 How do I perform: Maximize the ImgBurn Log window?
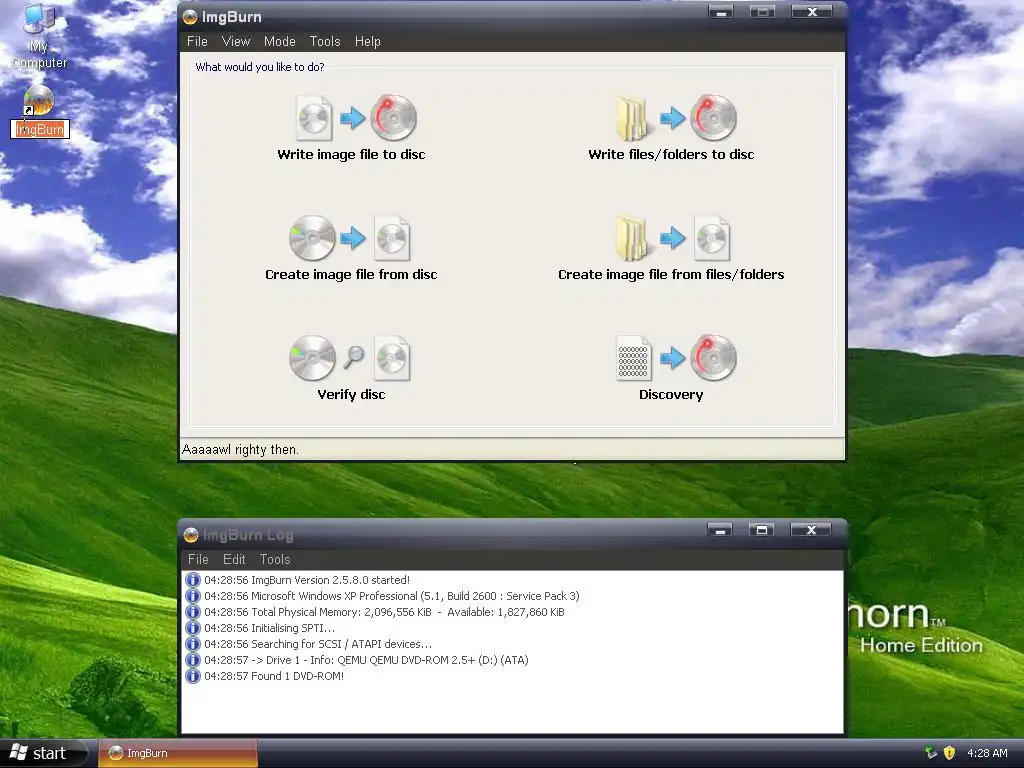761,530
